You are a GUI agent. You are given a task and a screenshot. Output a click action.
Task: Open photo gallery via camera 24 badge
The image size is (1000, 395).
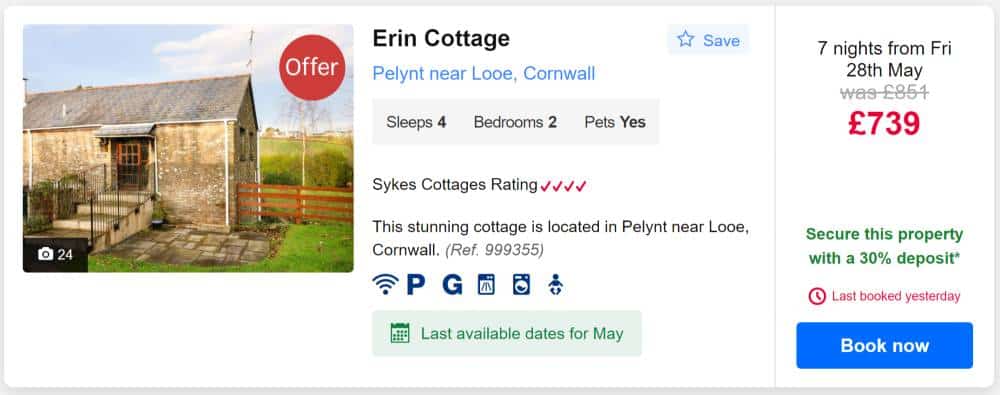click(x=55, y=255)
